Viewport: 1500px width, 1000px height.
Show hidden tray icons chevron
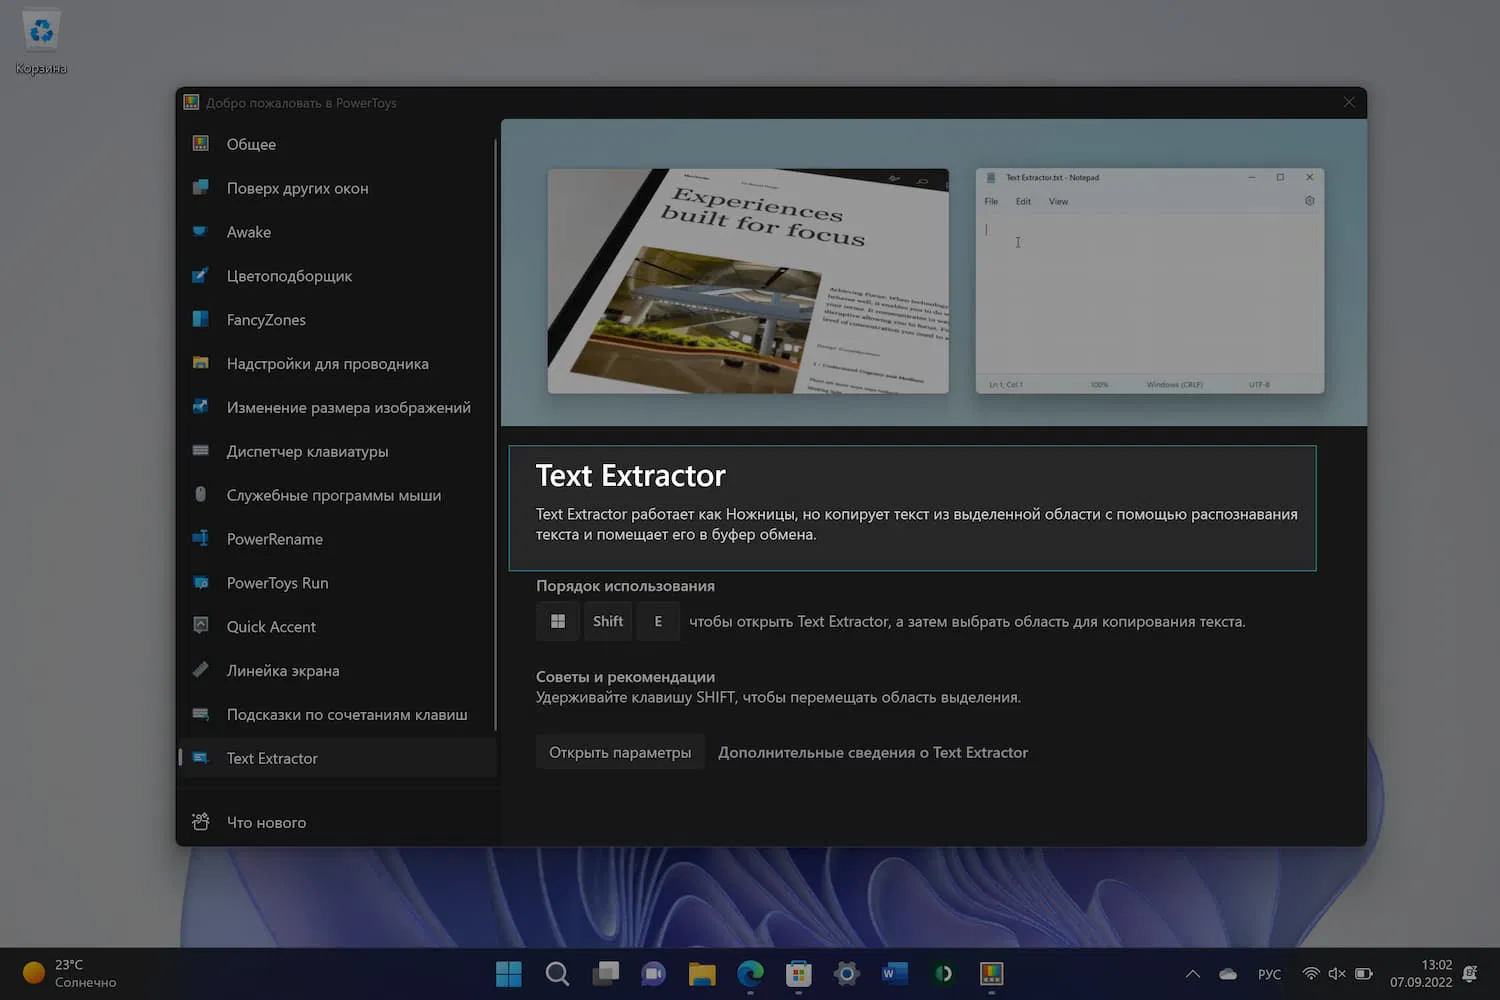[x=1193, y=974]
